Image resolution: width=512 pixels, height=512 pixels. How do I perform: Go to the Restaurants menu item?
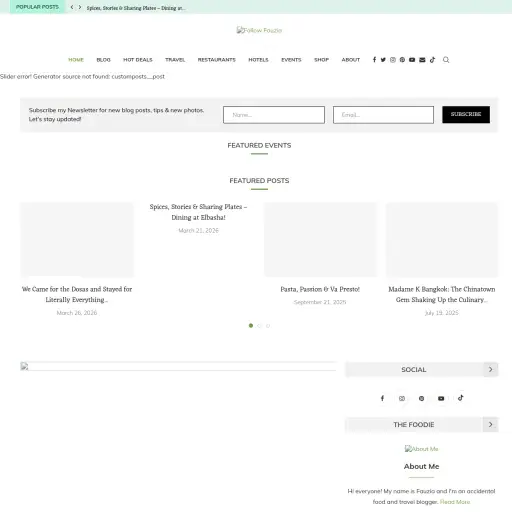coord(217,60)
